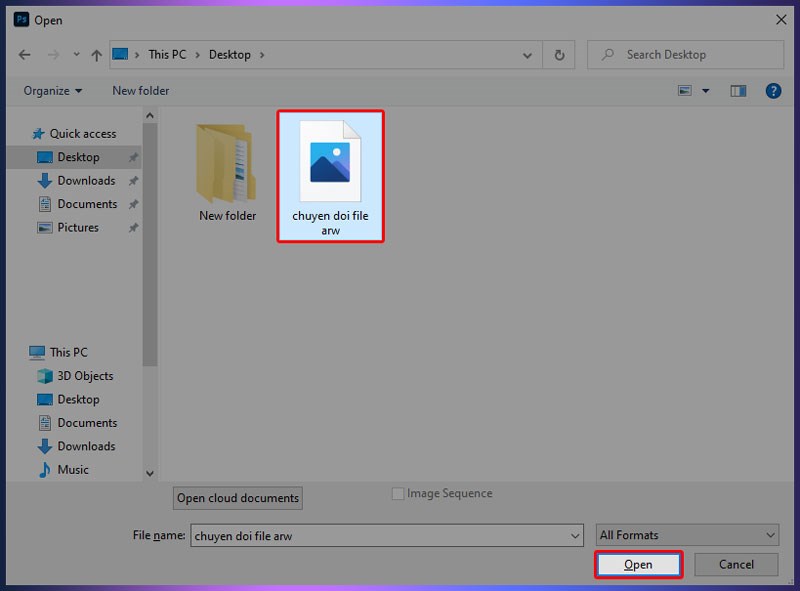Viewport: 800px width, 591px height.
Task: Open the All Formats dropdown
Action: pyautogui.click(x=686, y=535)
